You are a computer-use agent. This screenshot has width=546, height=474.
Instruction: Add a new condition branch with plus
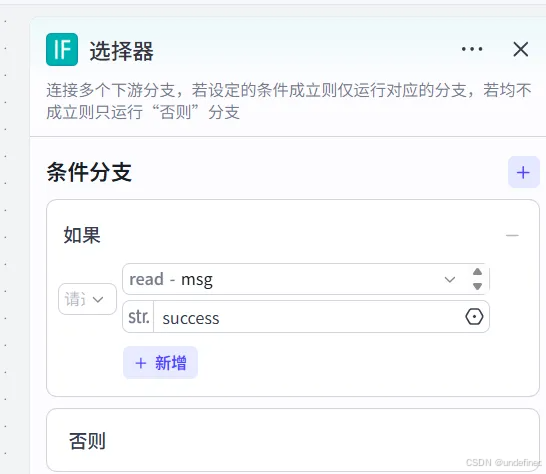[x=523, y=172]
